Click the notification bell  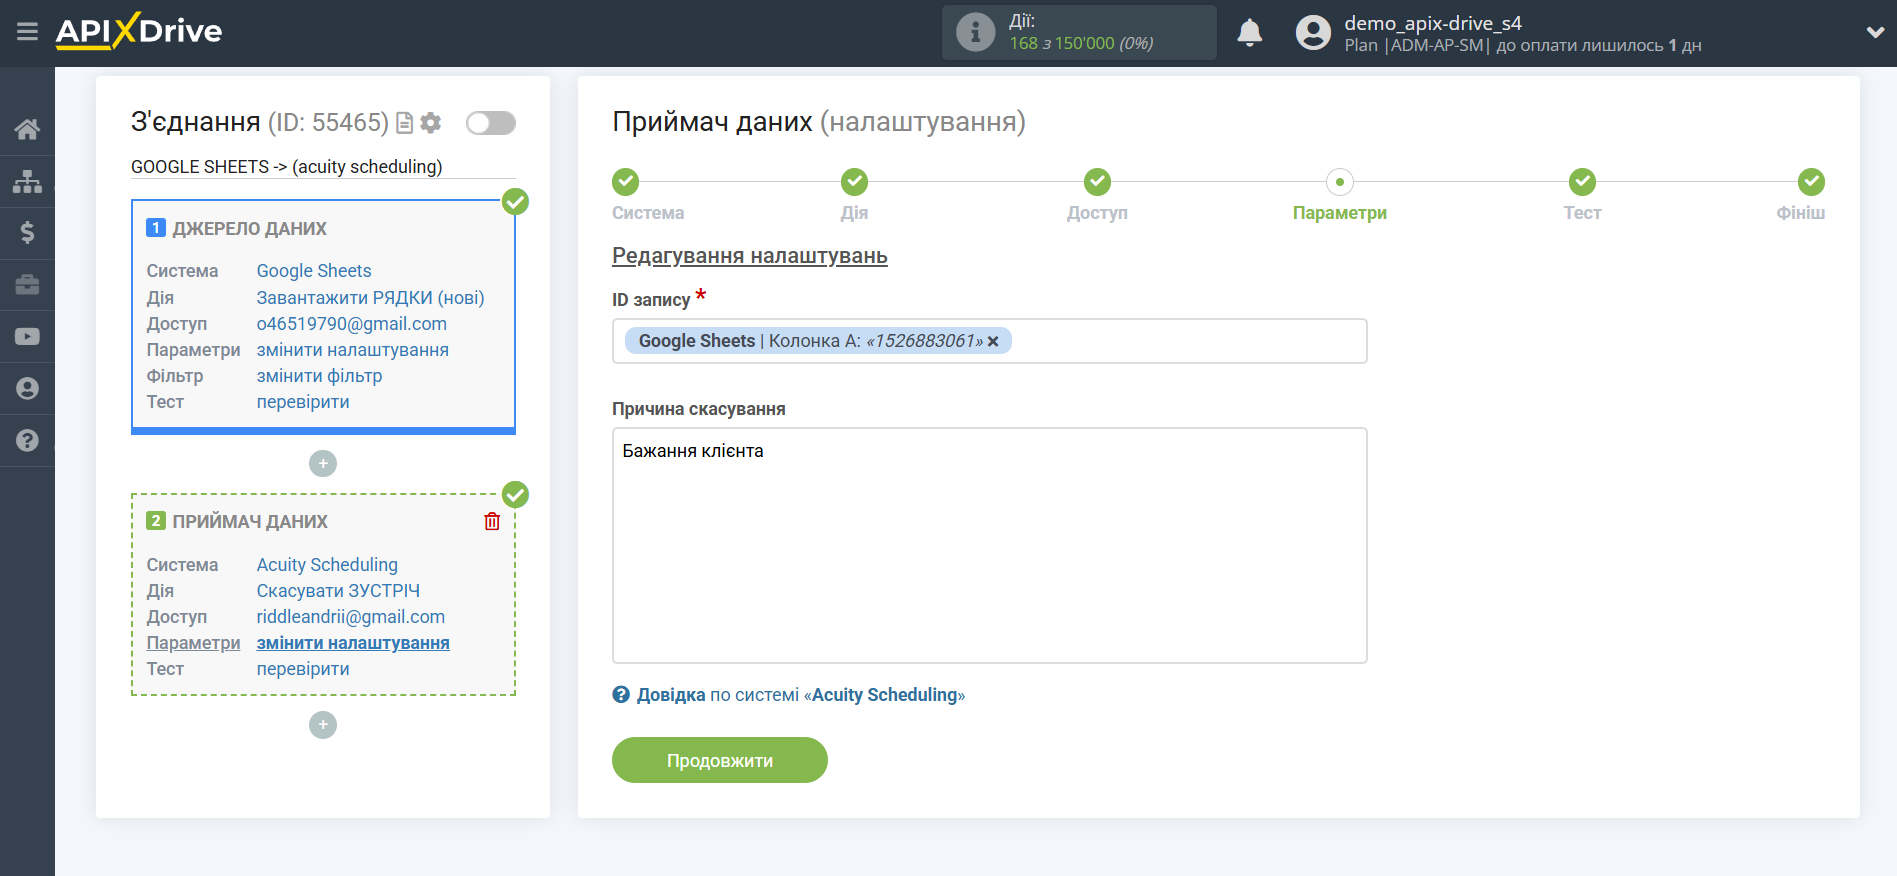tap(1249, 33)
